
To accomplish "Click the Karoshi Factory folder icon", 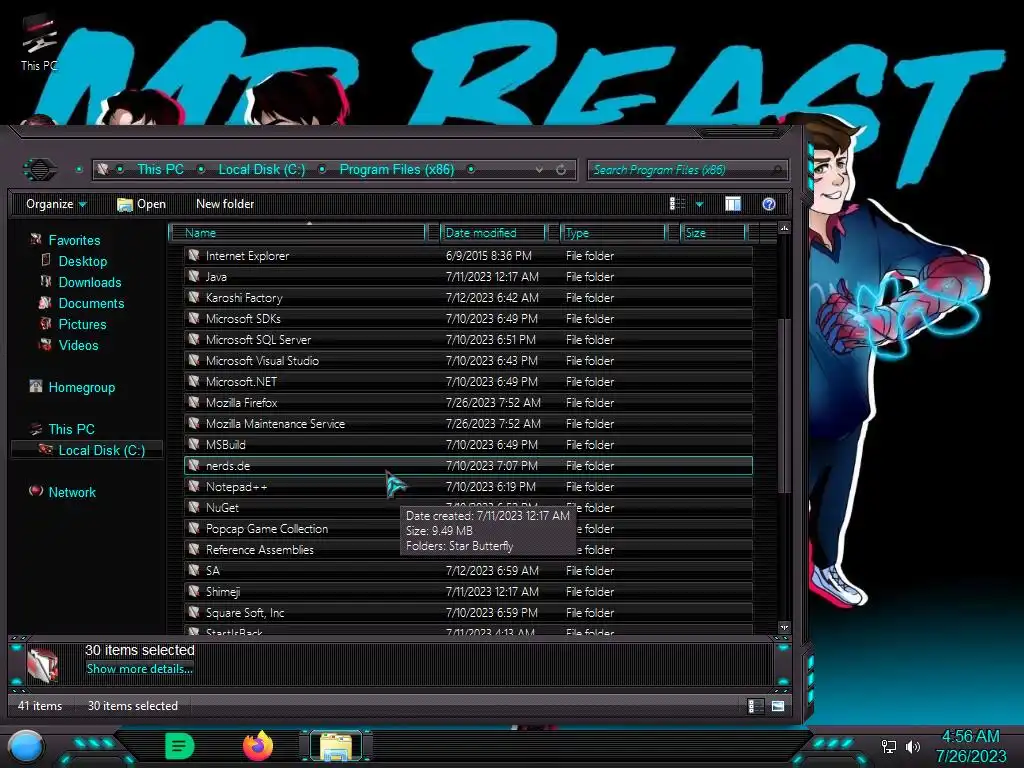I will click(x=194, y=297).
